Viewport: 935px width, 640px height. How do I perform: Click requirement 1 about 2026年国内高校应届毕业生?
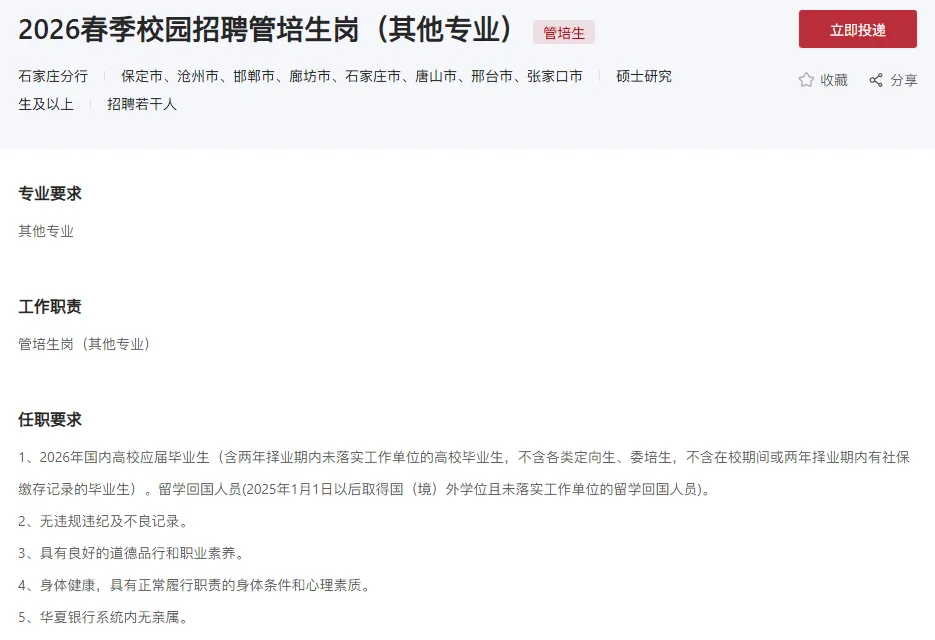(464, 473)
